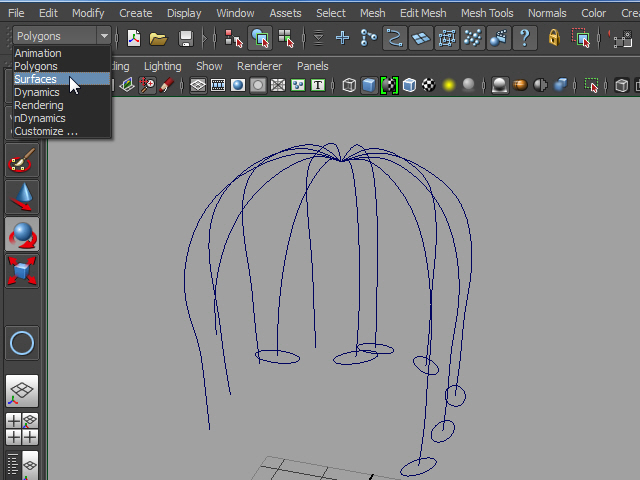Collapse handle before high quality rendering icon

pyautogui.click(x=484, y=85)
